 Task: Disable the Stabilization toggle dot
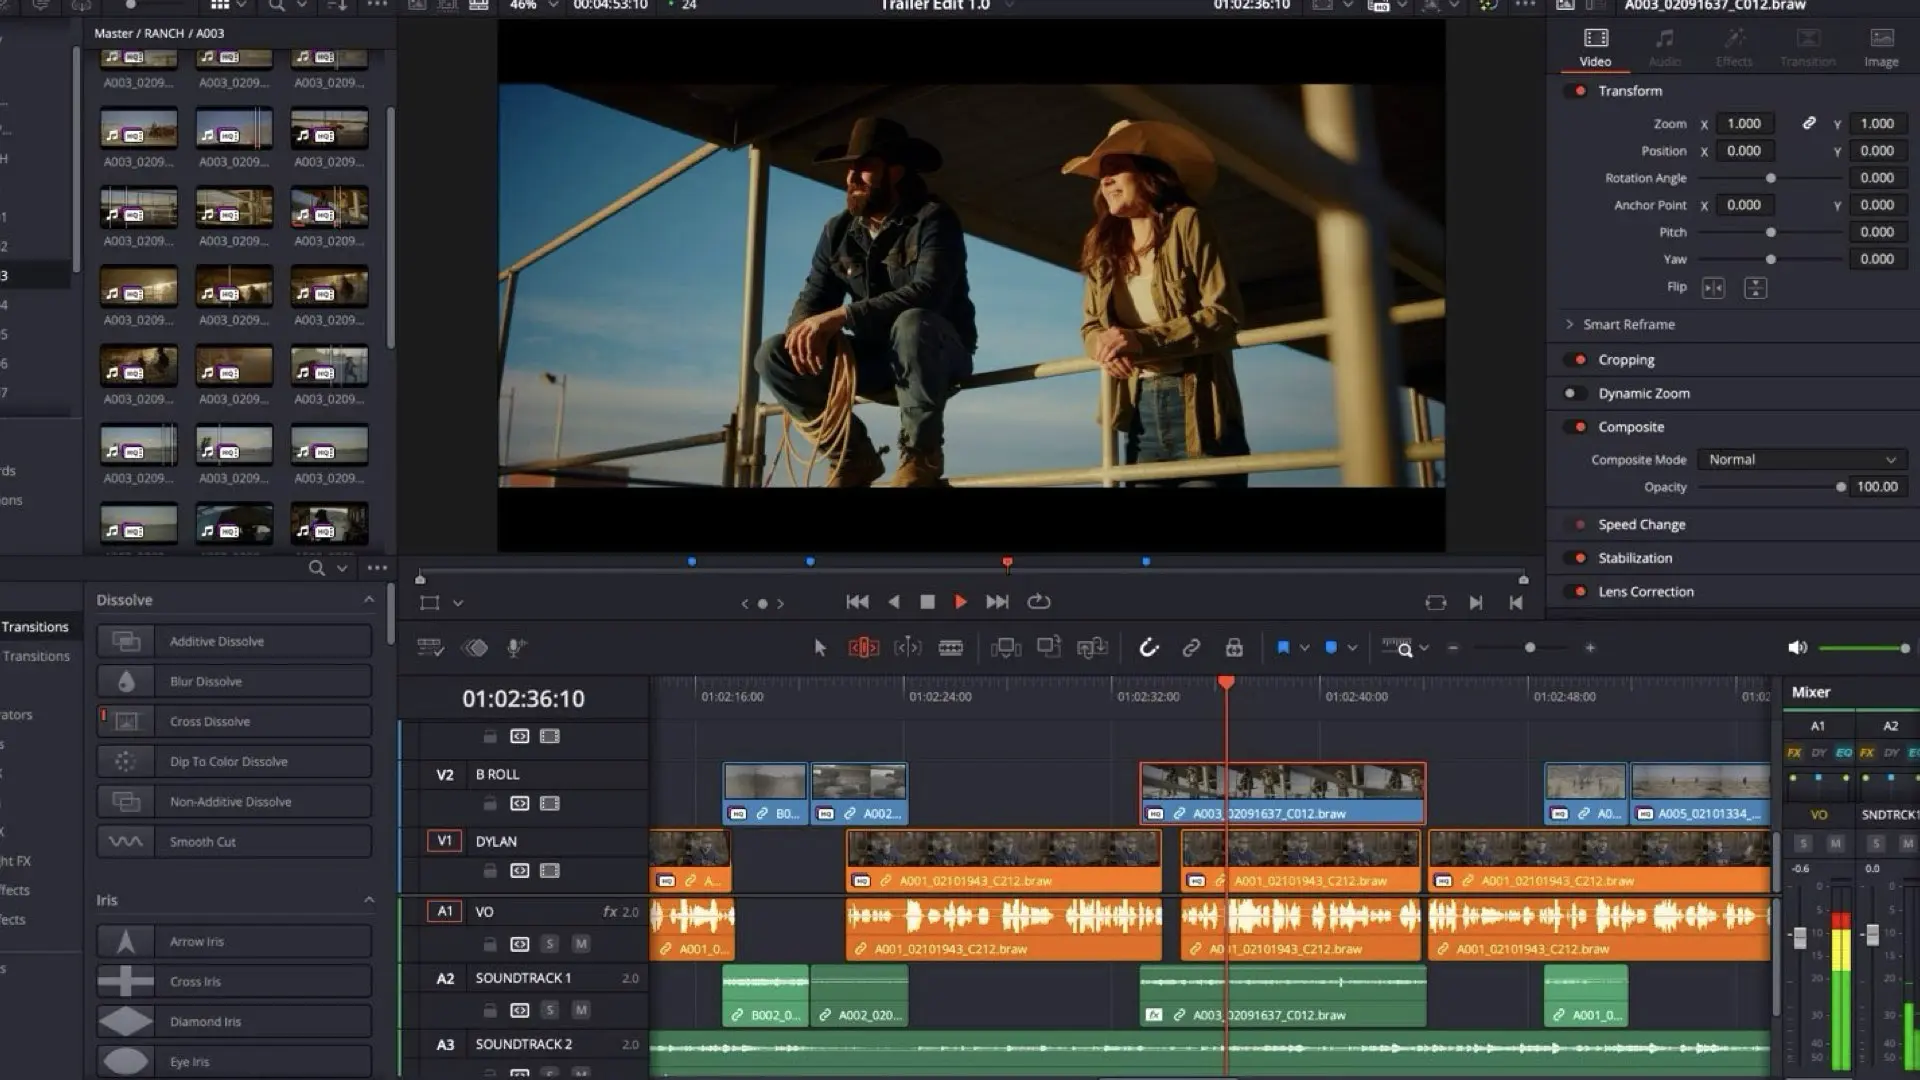pos(1580,558)
